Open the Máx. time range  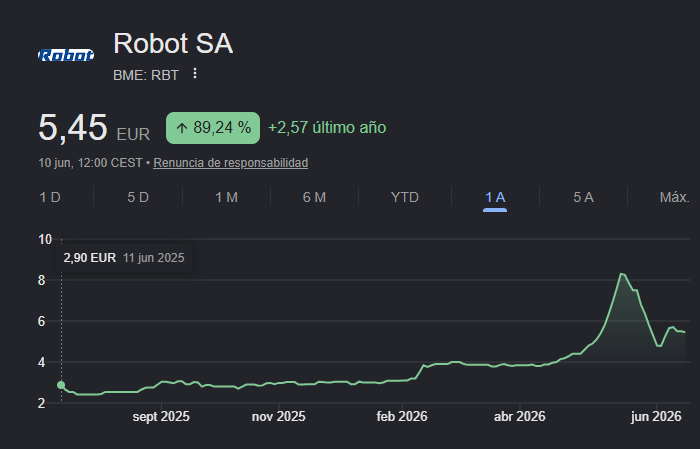pos(675,197)
